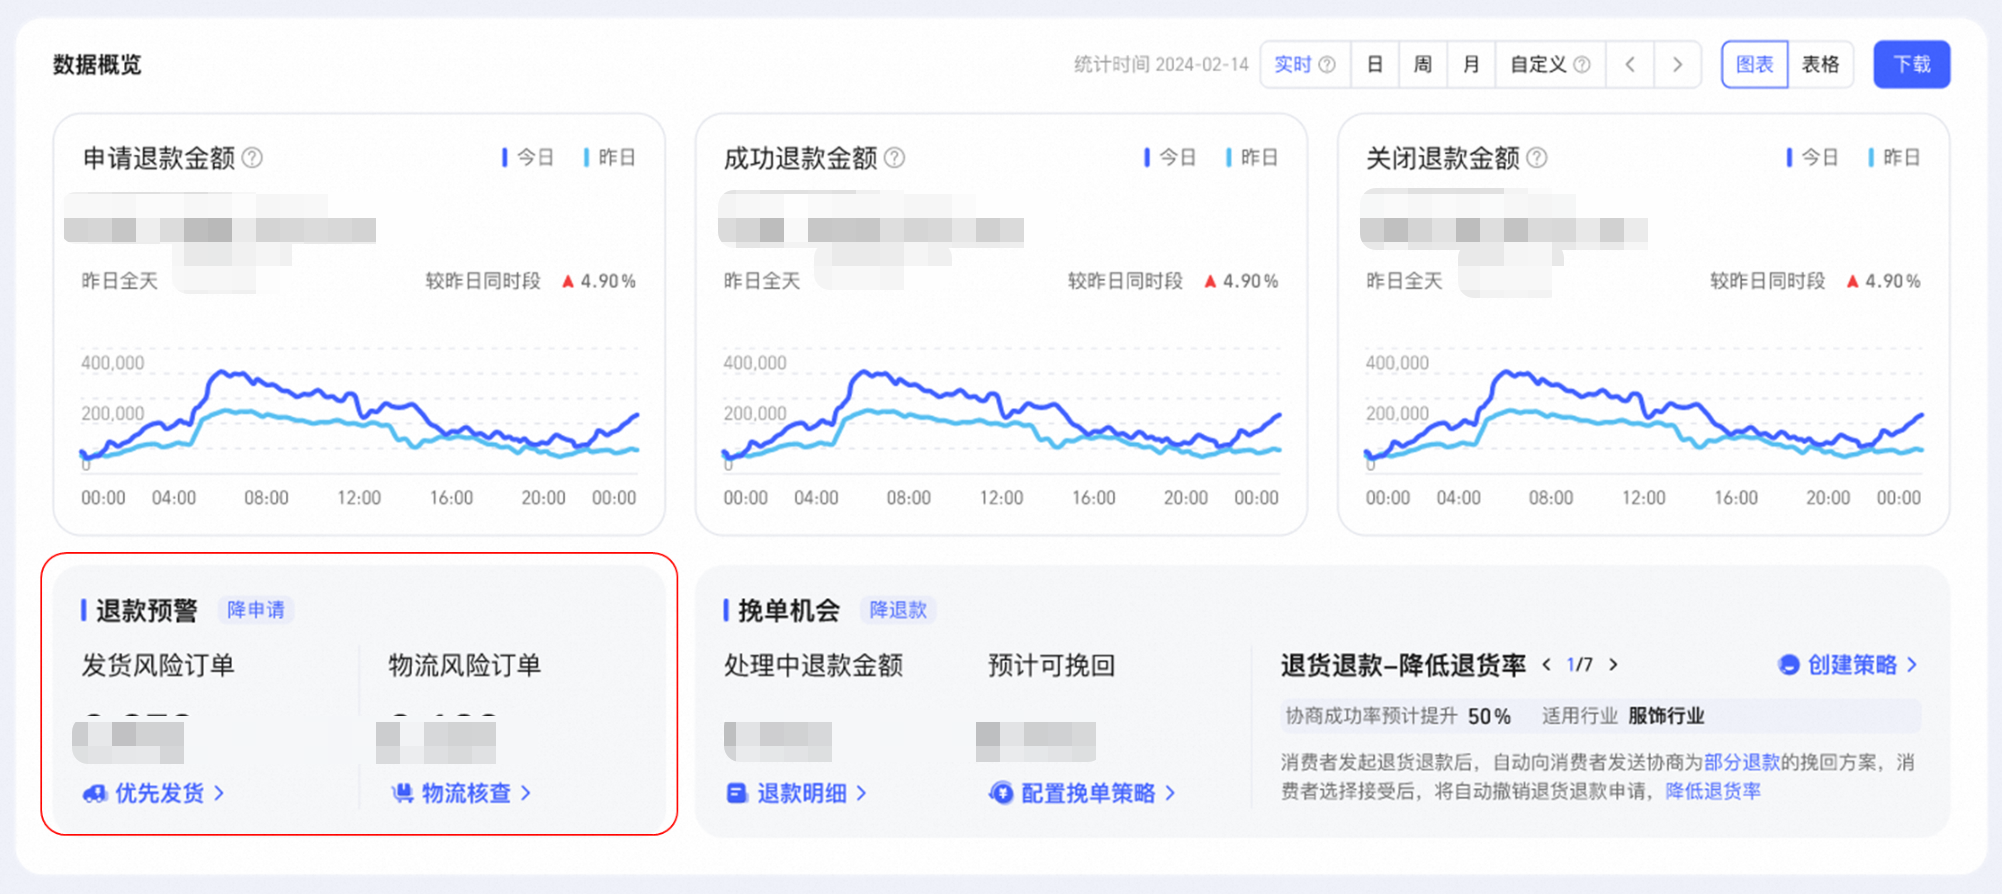Click the 预计可挽回 label
The image size is (2002, 894).
[x=1052, y=666]
